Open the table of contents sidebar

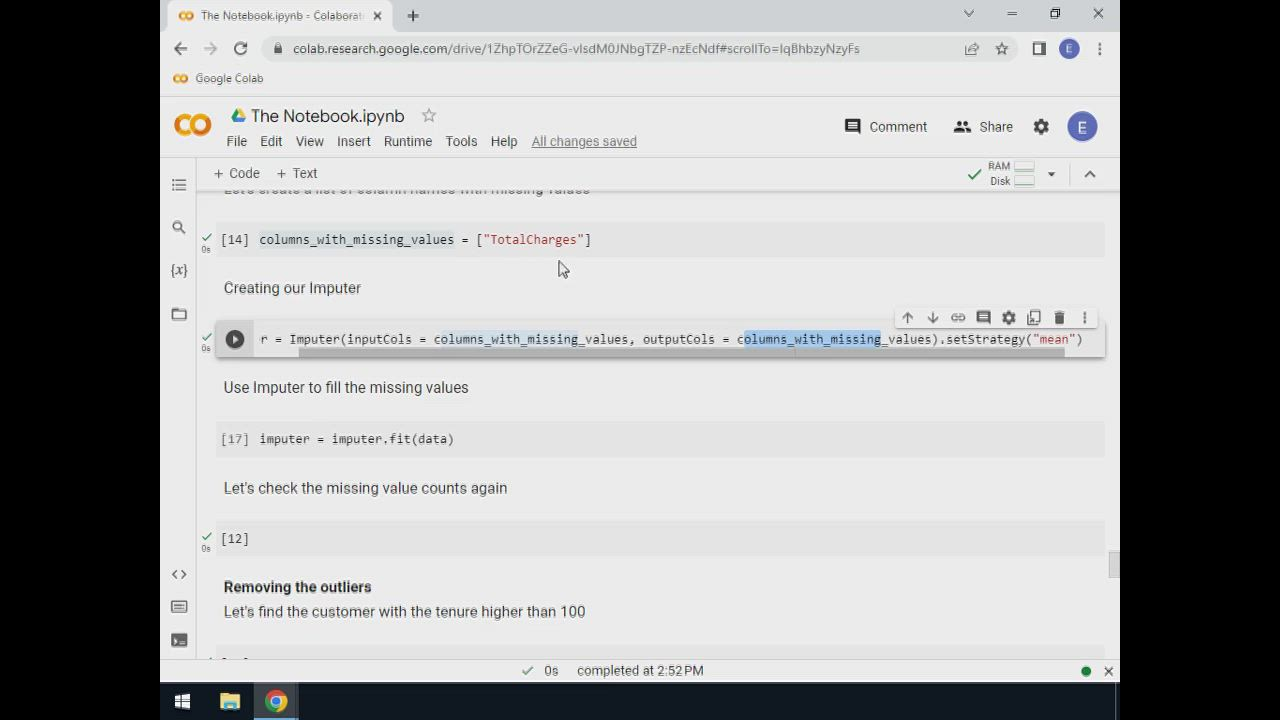pos(179,185)
